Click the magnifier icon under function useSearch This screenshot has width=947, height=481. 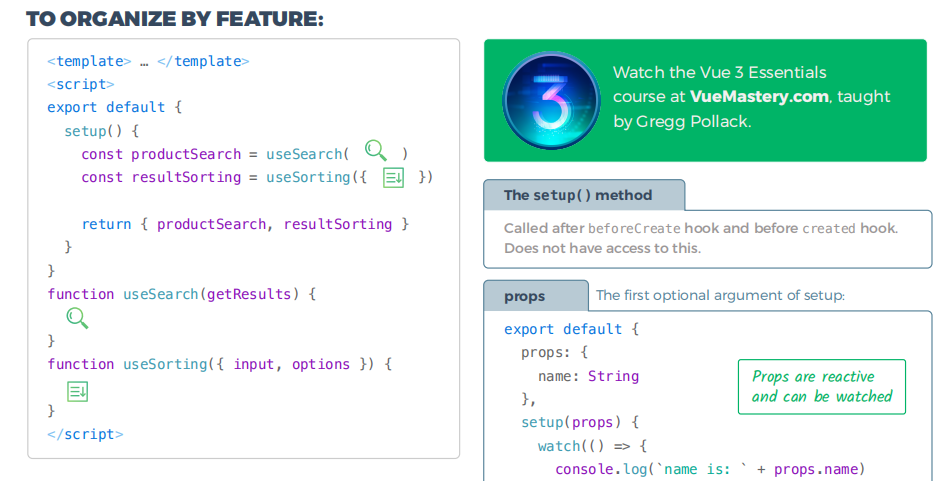pos(77,318)
